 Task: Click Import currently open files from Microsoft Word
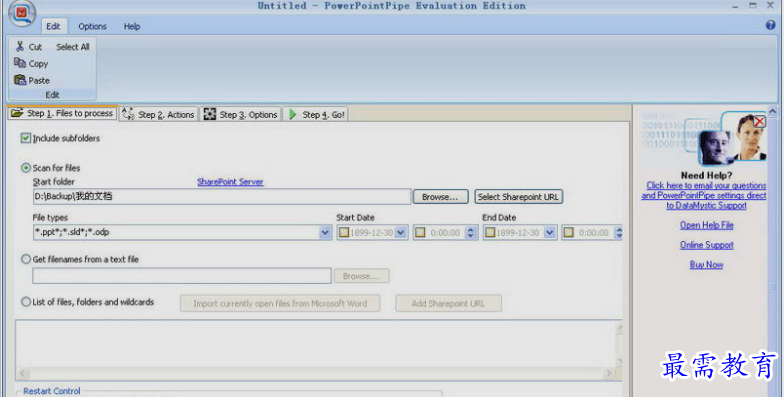pyautogui.click(x=280, y=304)
